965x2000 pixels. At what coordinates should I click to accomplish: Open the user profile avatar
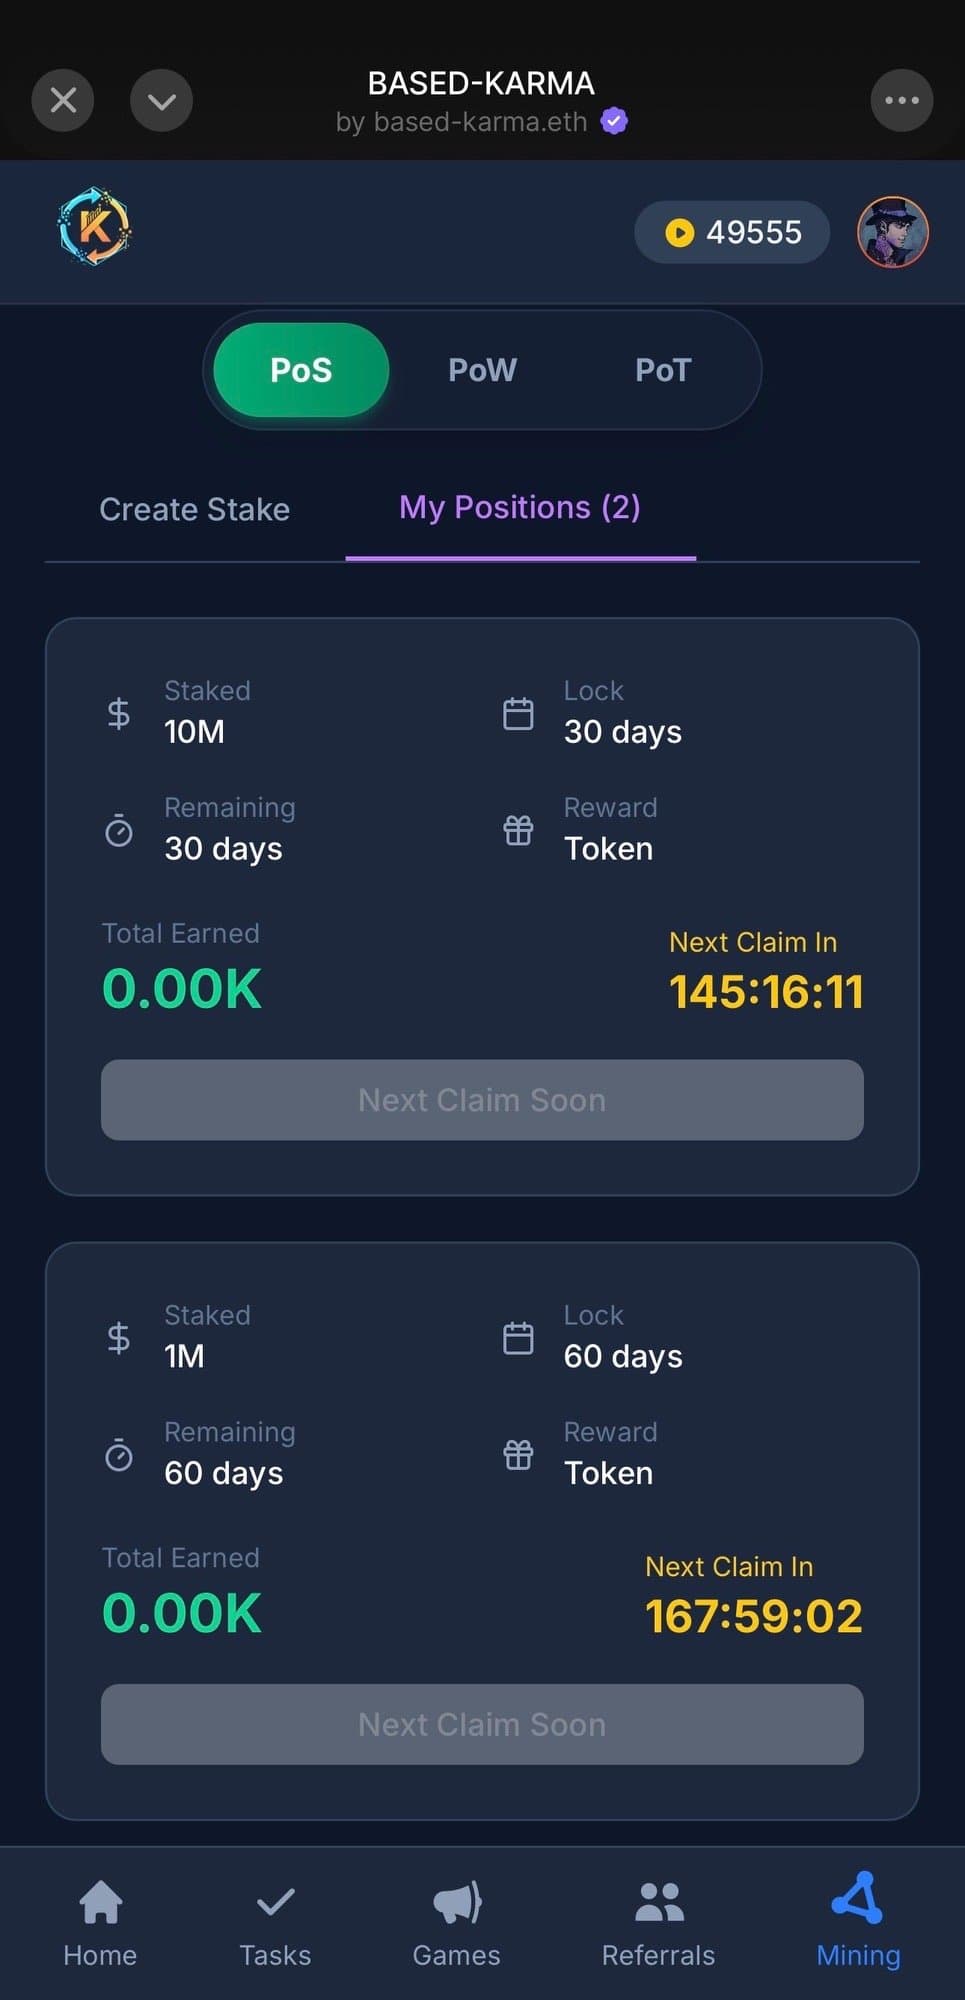tap(892, 232)
